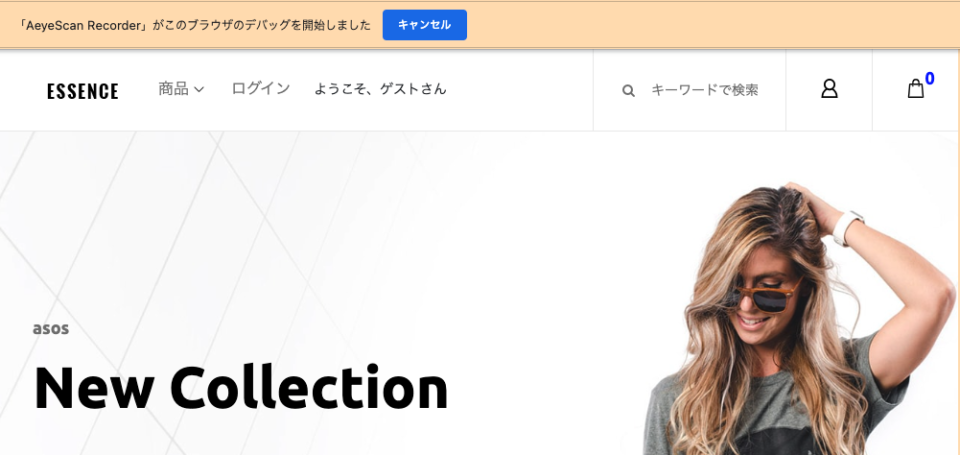Click the ようこそ、ゲストさん greeting text

pos(380,89)
